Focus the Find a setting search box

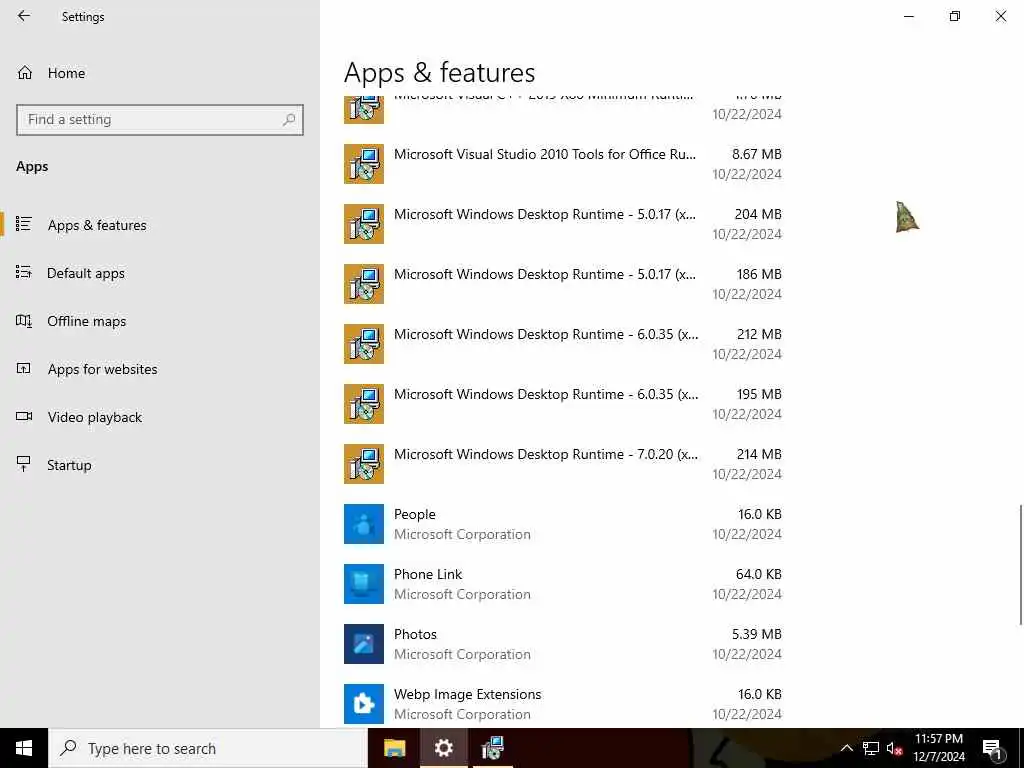pyautogui.click(x=160, y=120)
